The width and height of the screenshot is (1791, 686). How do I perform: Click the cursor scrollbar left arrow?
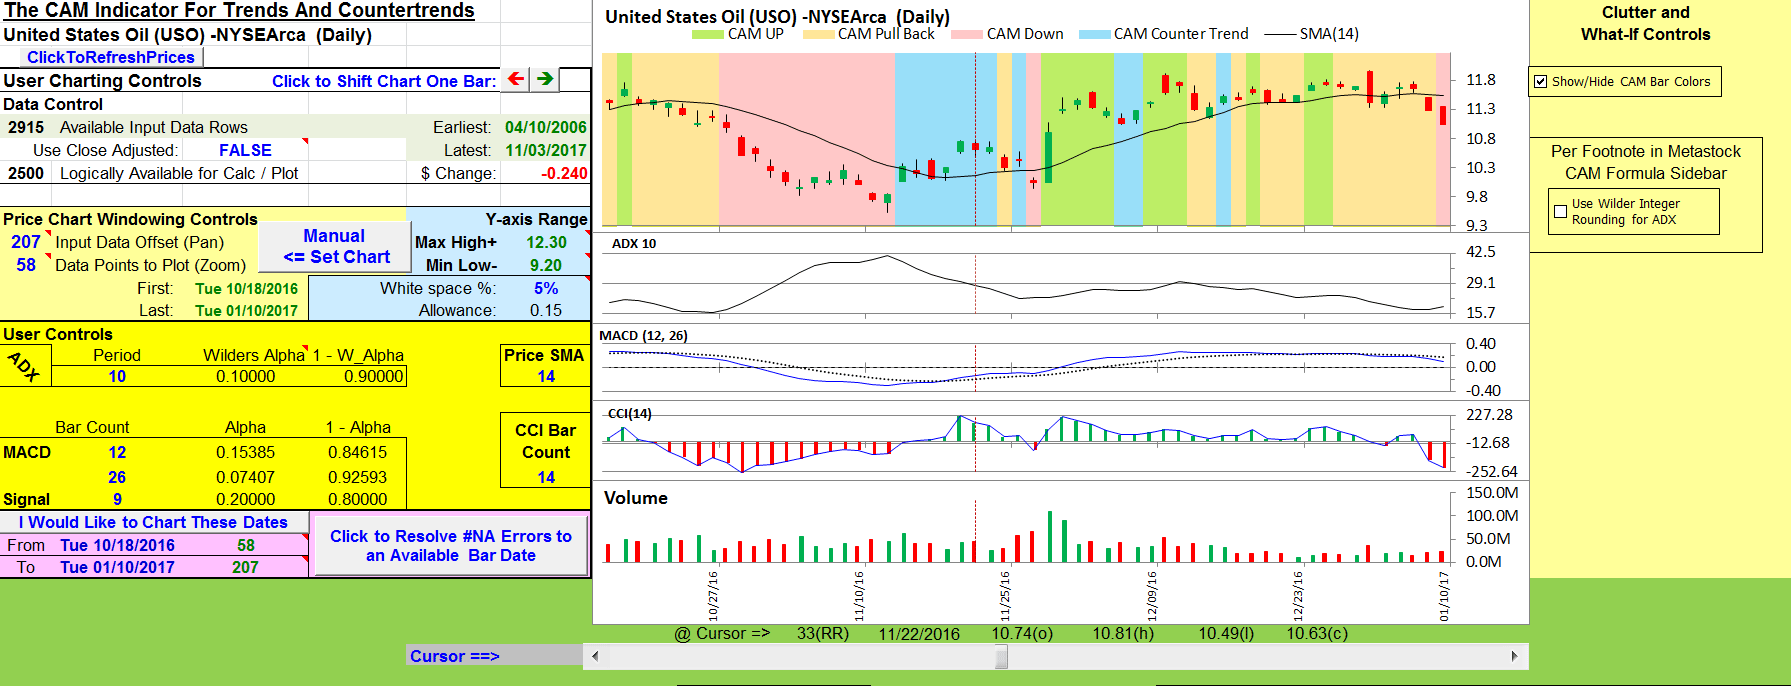pos(596,657)
